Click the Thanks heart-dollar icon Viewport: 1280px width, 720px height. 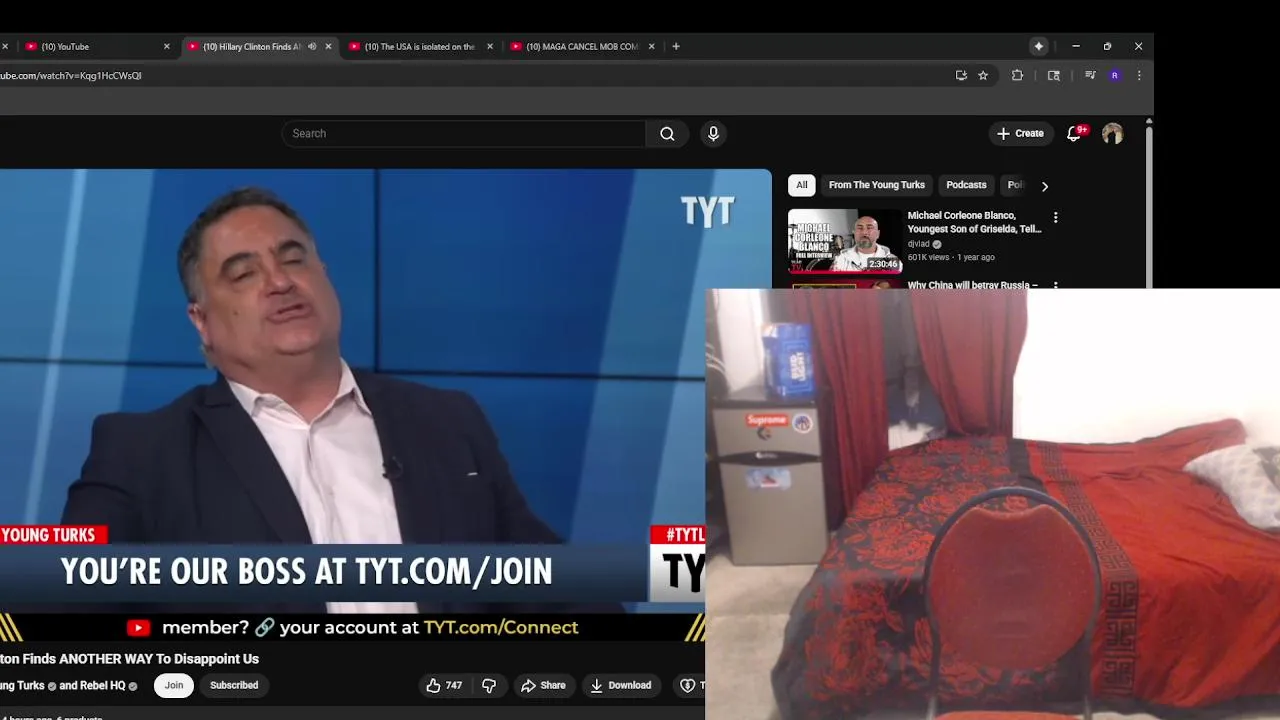(688, 685)
